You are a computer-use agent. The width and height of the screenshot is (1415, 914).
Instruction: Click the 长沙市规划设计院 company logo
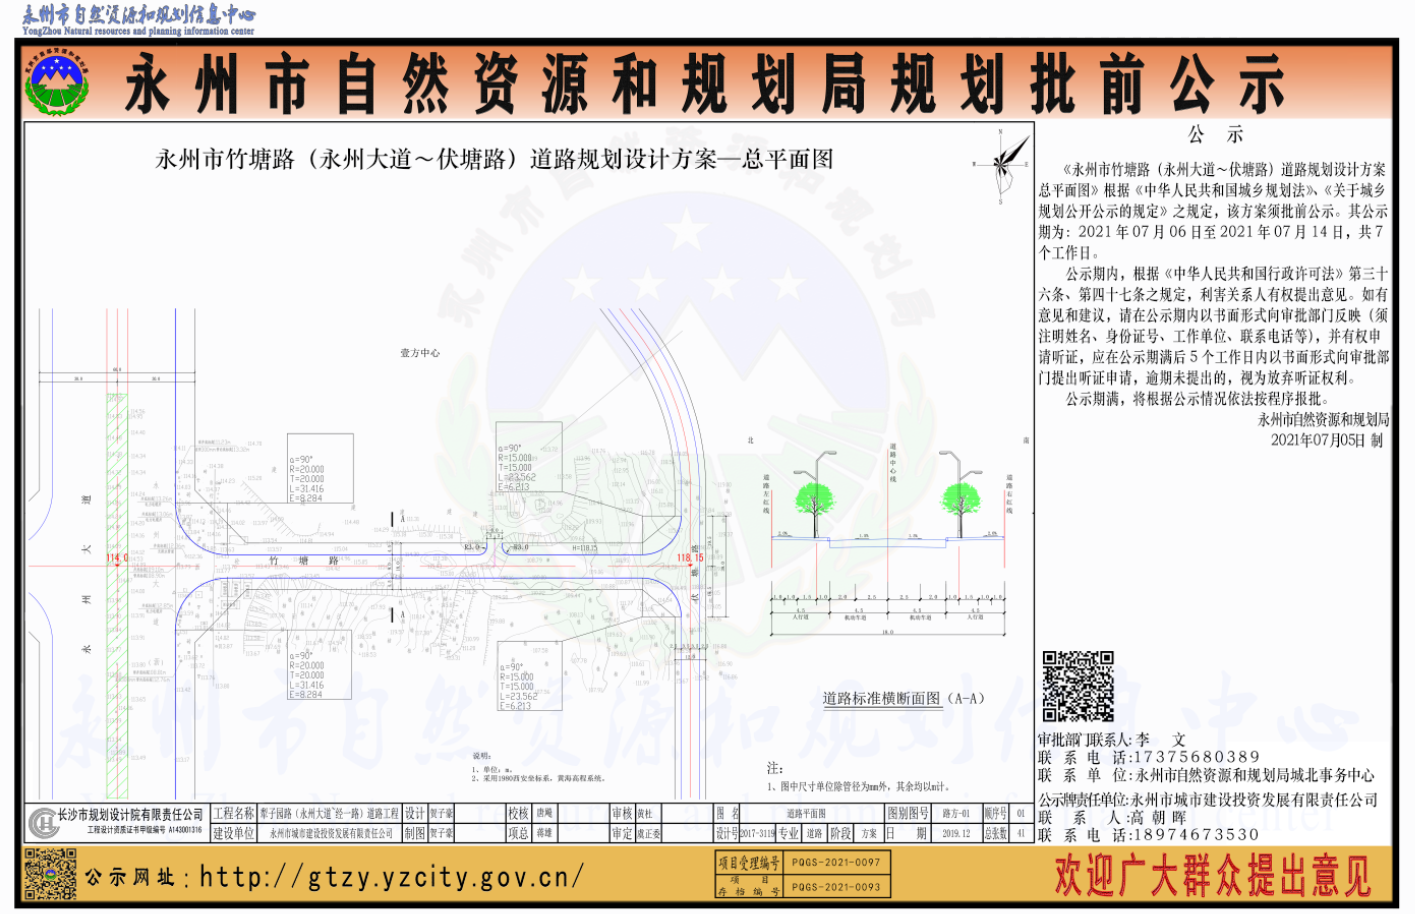point(42,822)
